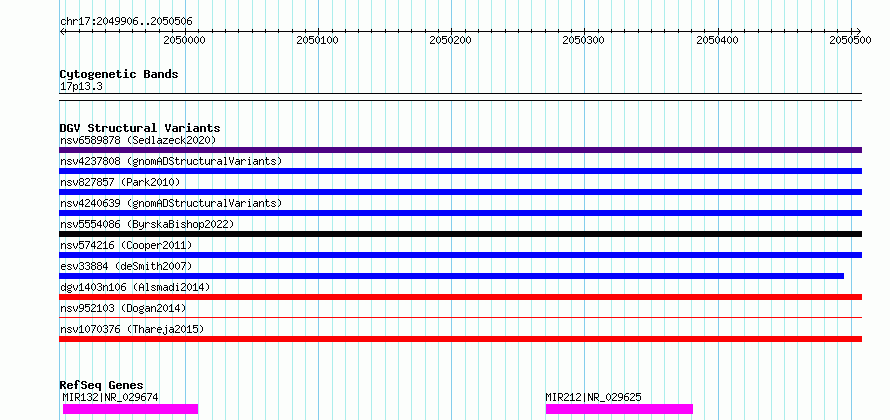The image size is (890, 420).
Task: Select the shorter blue esv33884 bar
Action: click(451, 276)
